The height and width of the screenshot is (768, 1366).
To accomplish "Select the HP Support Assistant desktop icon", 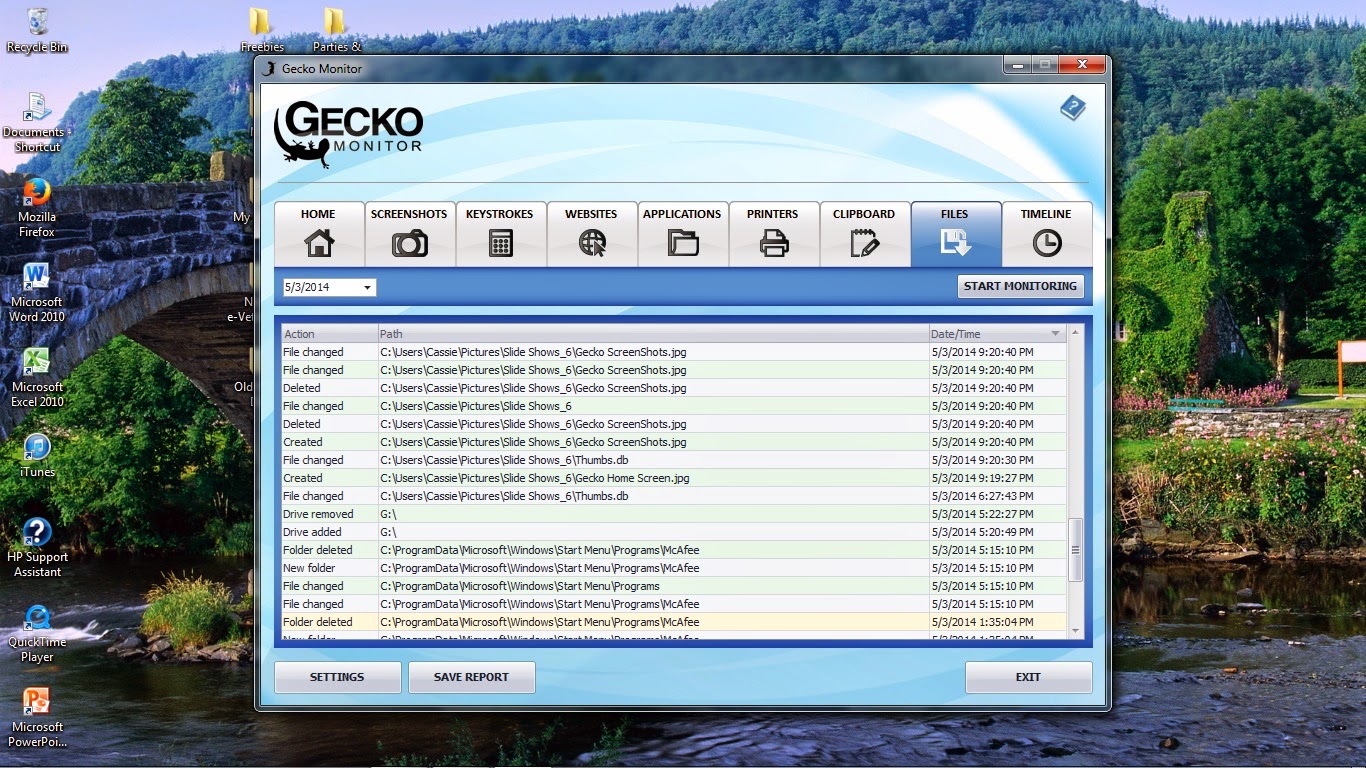I will 37,548.
